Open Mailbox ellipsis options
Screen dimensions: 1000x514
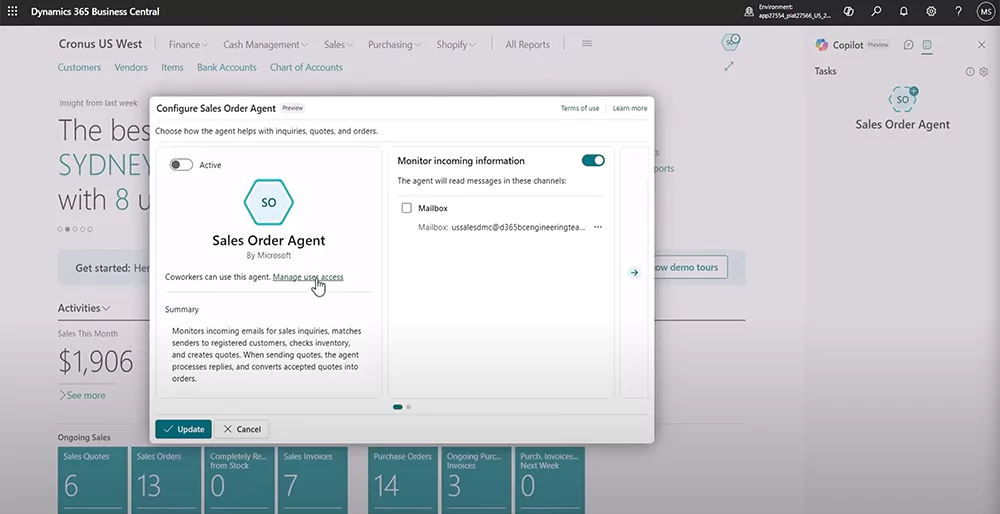tap(598, 227)
